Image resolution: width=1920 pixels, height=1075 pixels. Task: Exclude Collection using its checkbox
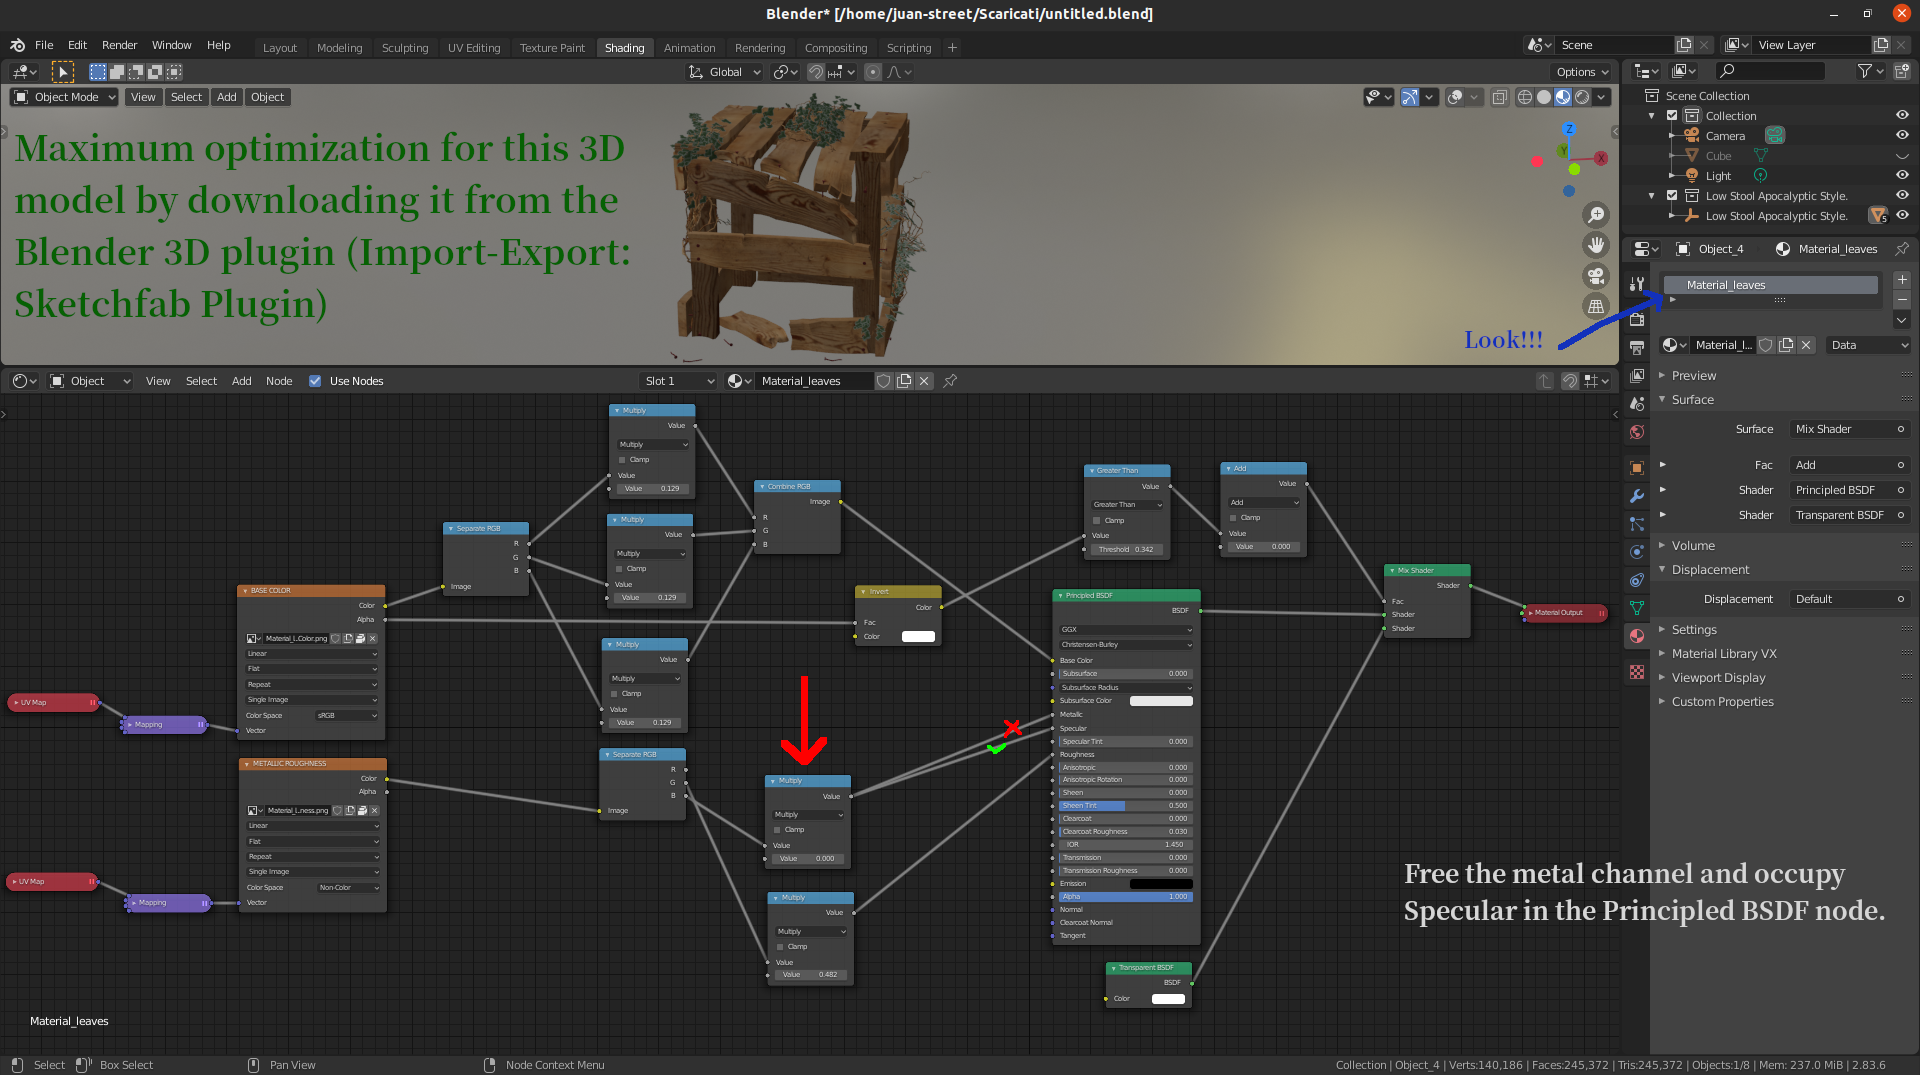click(1672, 115)
